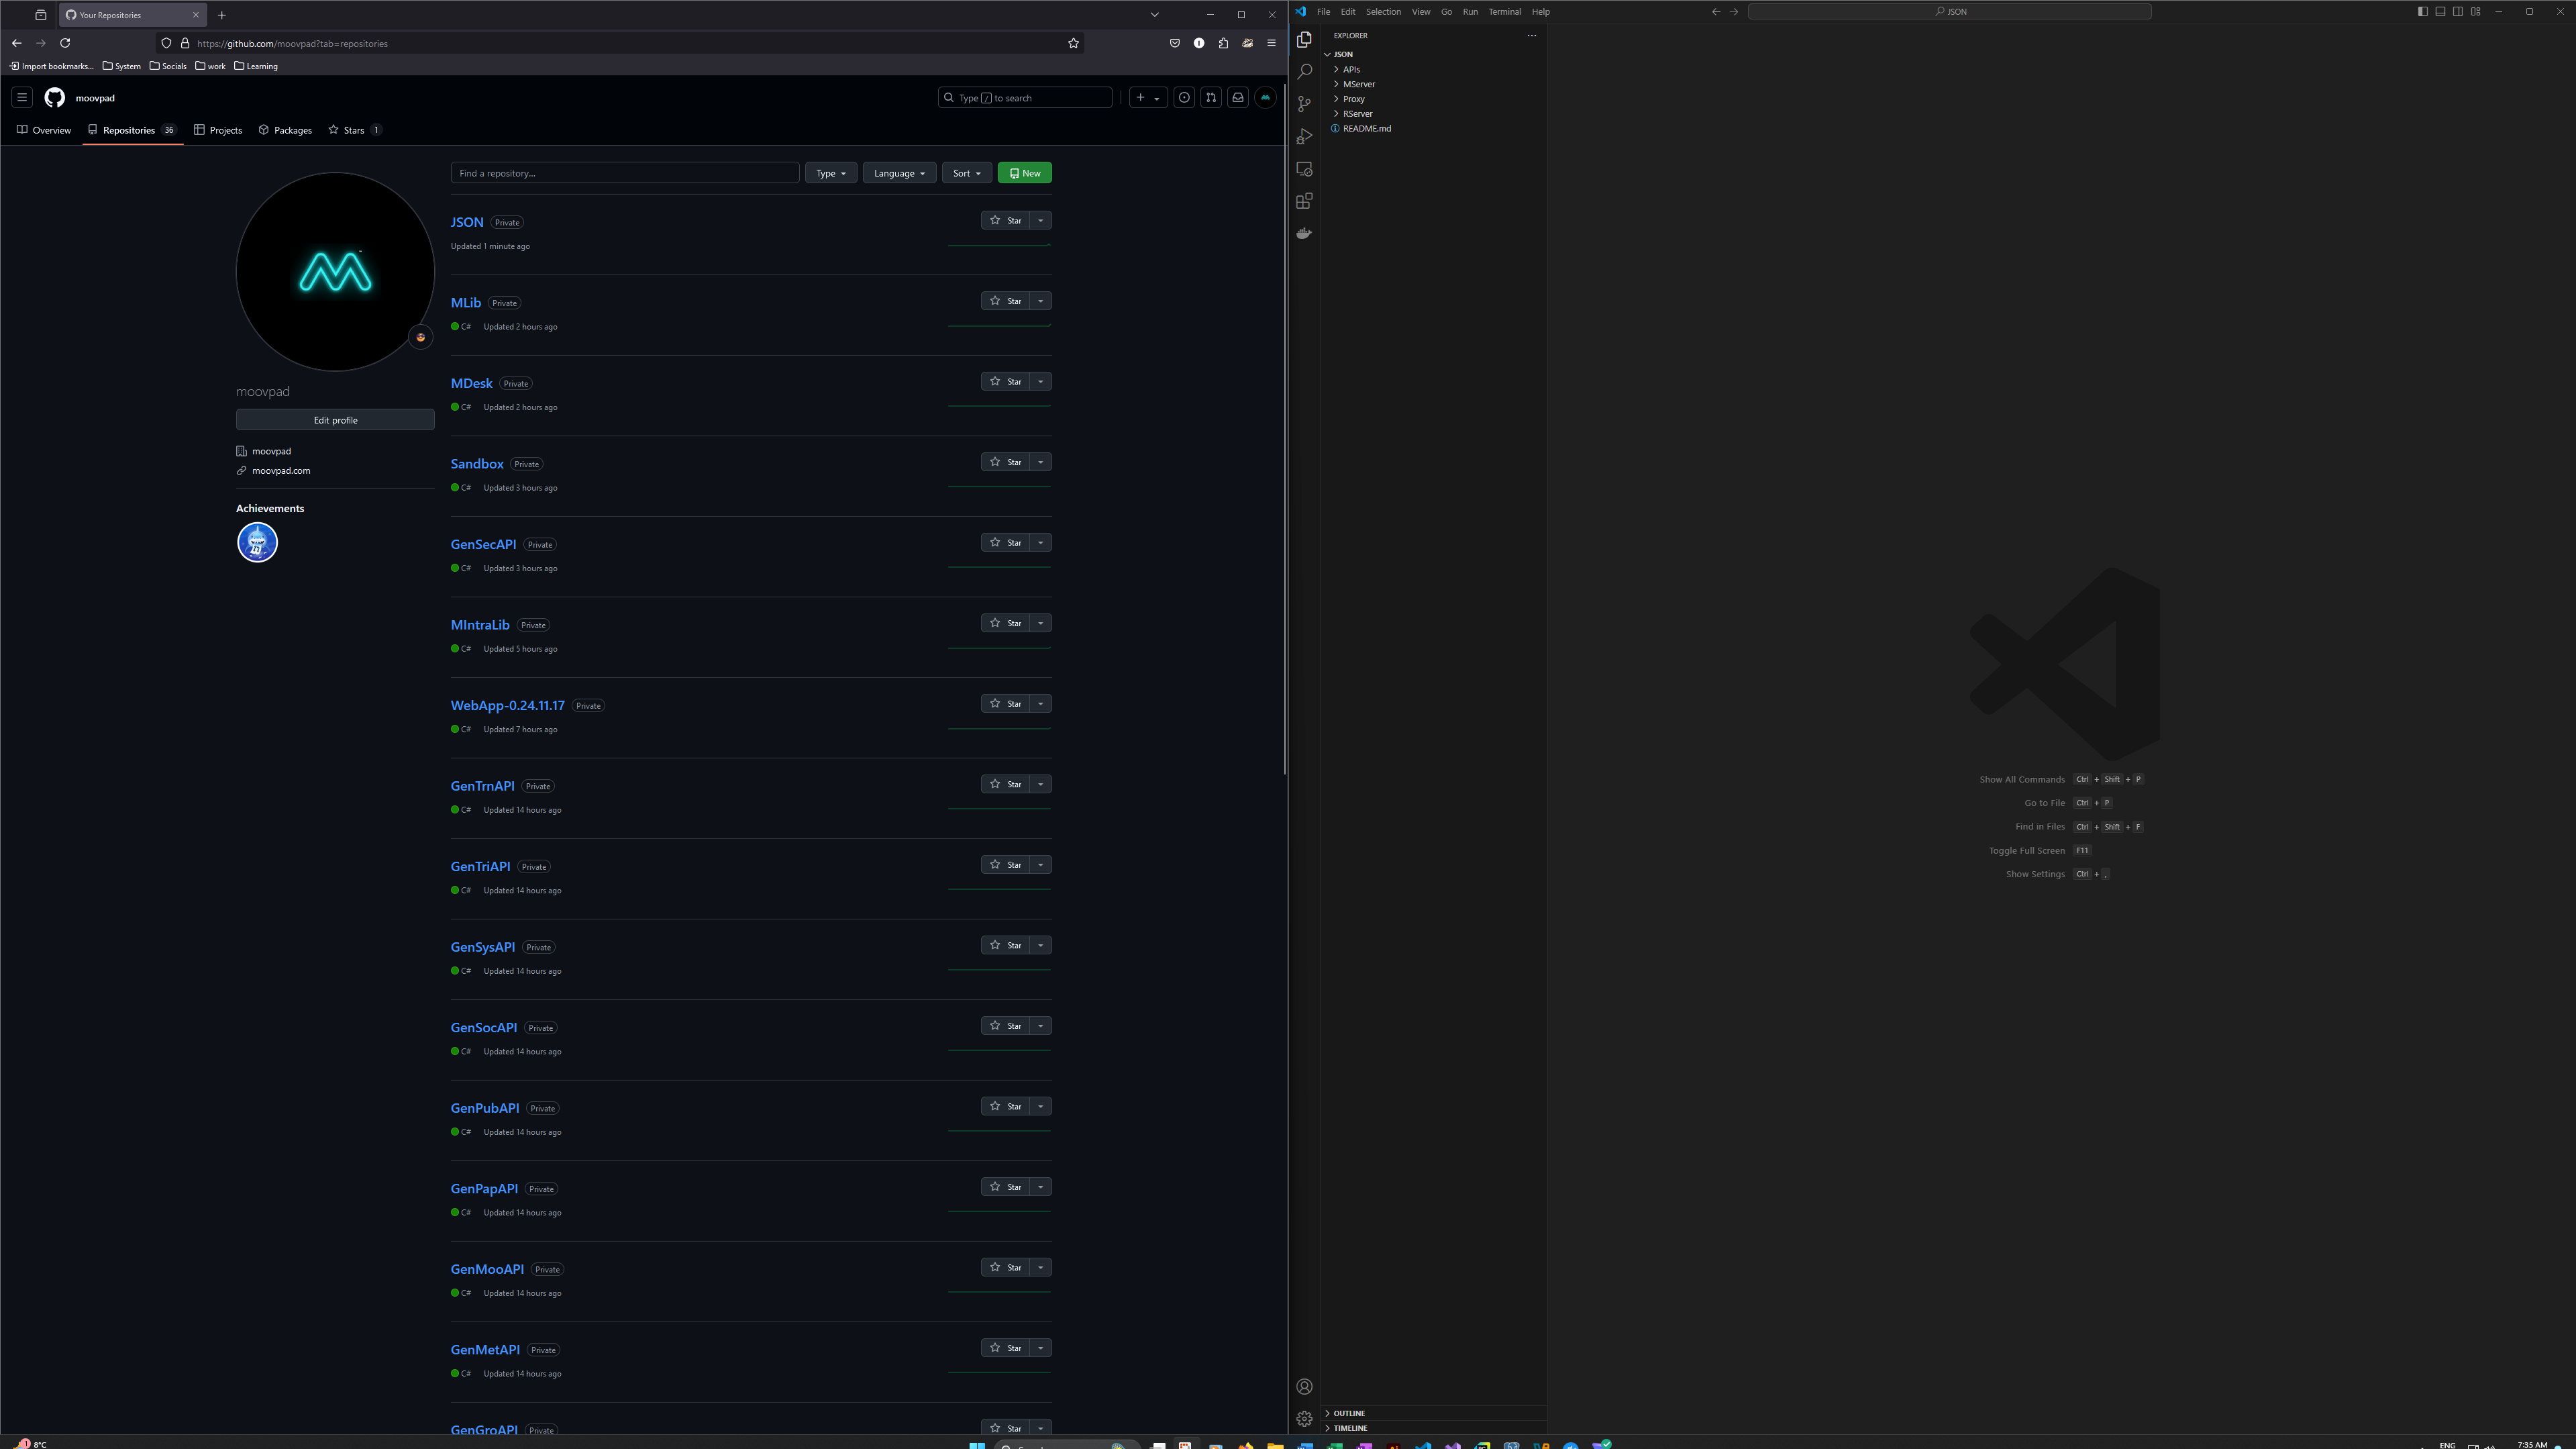Open GitHub Pull requests icon in header
The height and width of the screenshot is (1449, 2576).
(1211, 98)
